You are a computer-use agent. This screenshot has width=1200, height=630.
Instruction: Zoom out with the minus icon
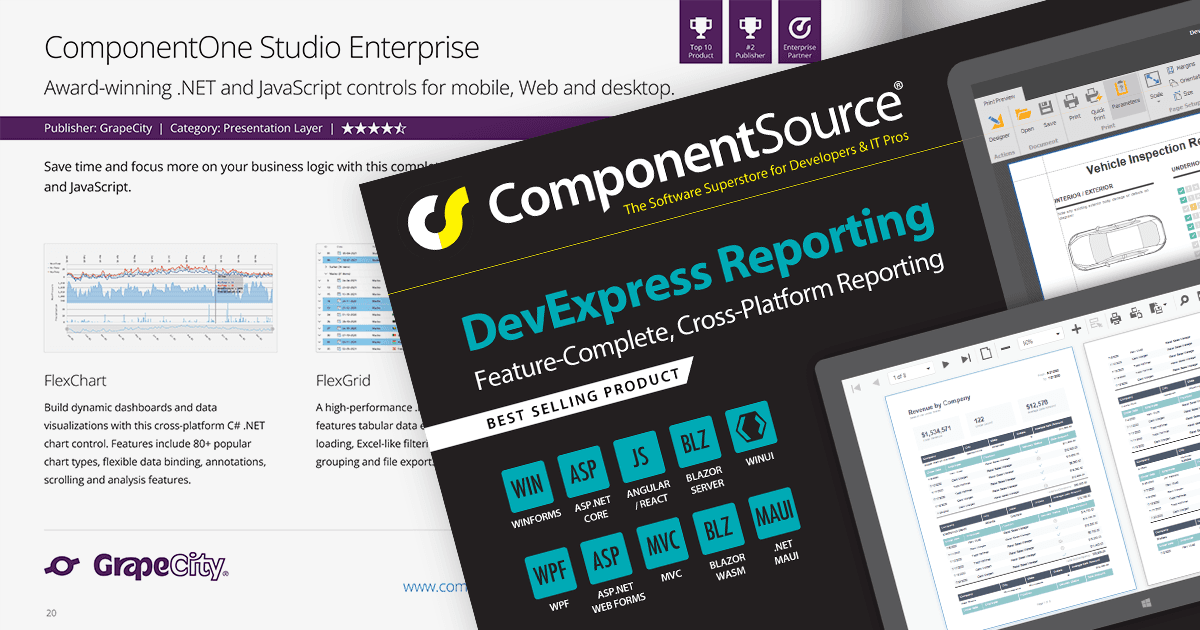(1005, 348)
